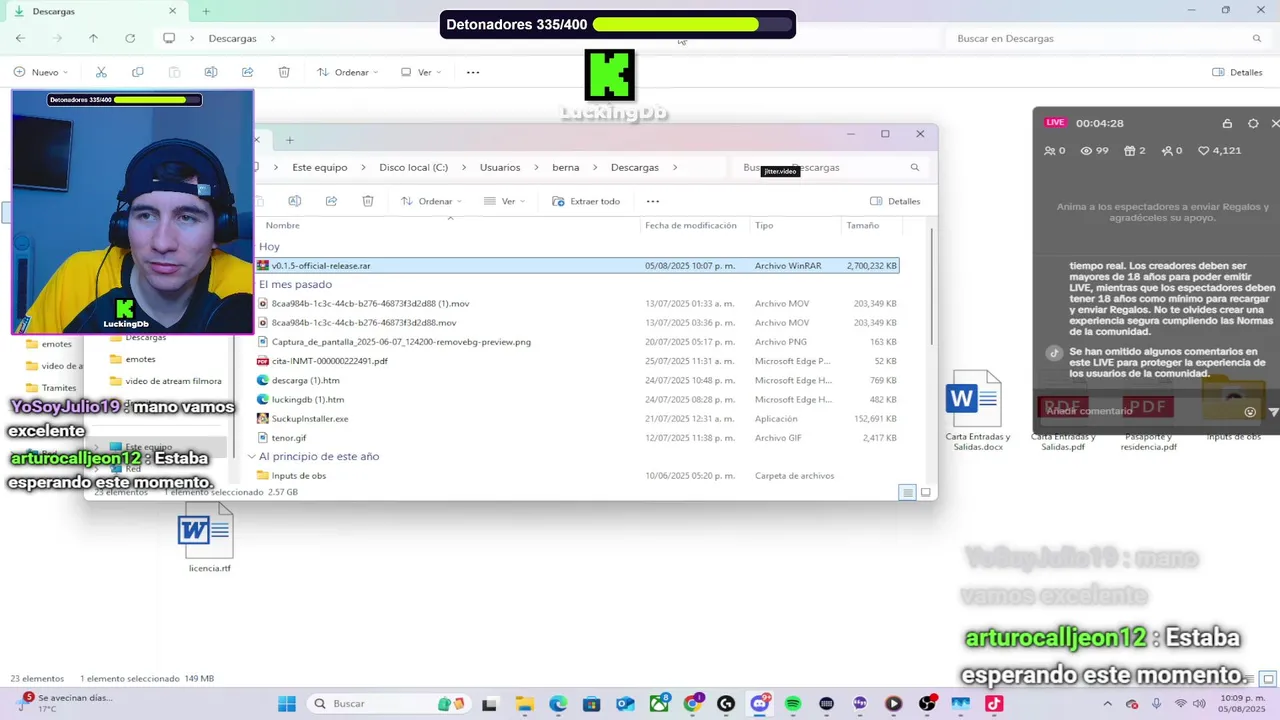
Task: Select berna breadcrumb segment
Action: [x=566, y=168]
